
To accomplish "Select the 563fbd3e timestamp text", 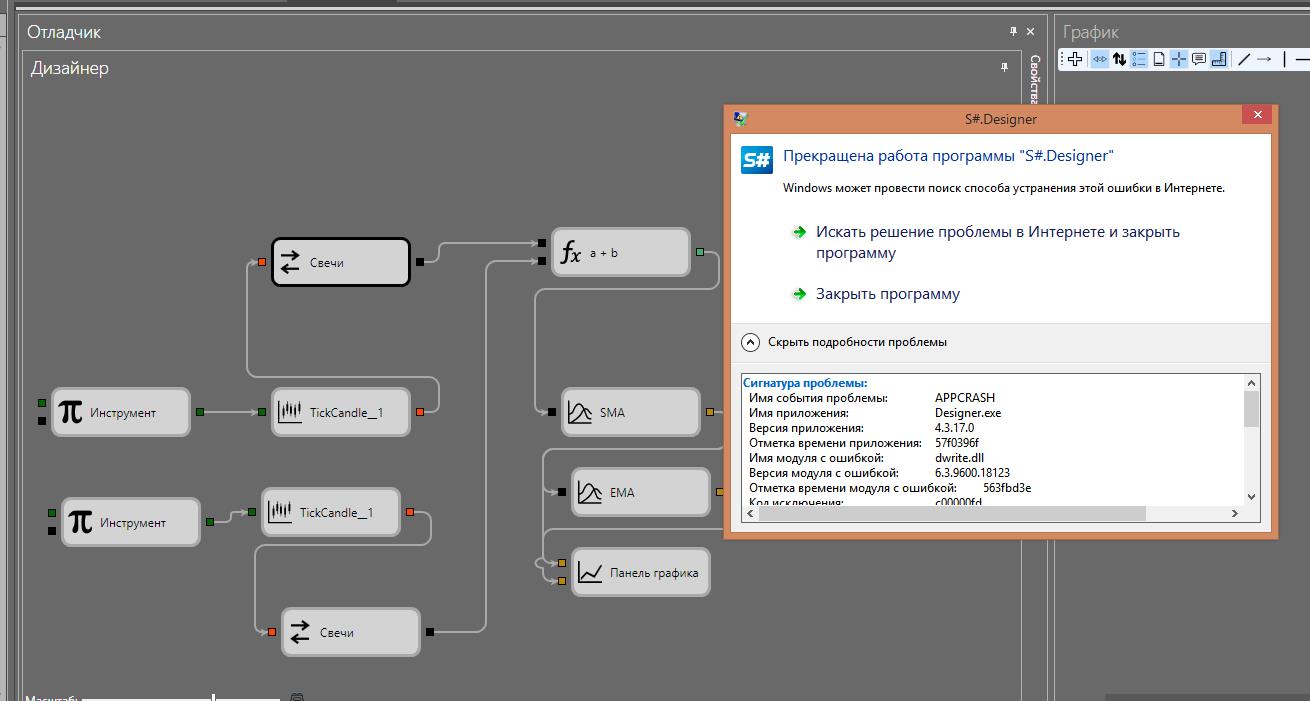I will point(1007,488).
